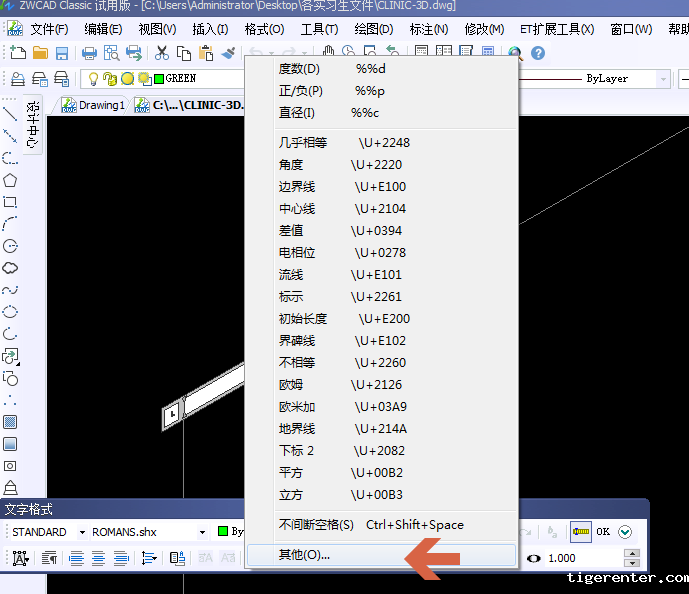The width and height of the screenshot is (689, 594).
Task: Toggle right text alignment
Action: (120, 558)
